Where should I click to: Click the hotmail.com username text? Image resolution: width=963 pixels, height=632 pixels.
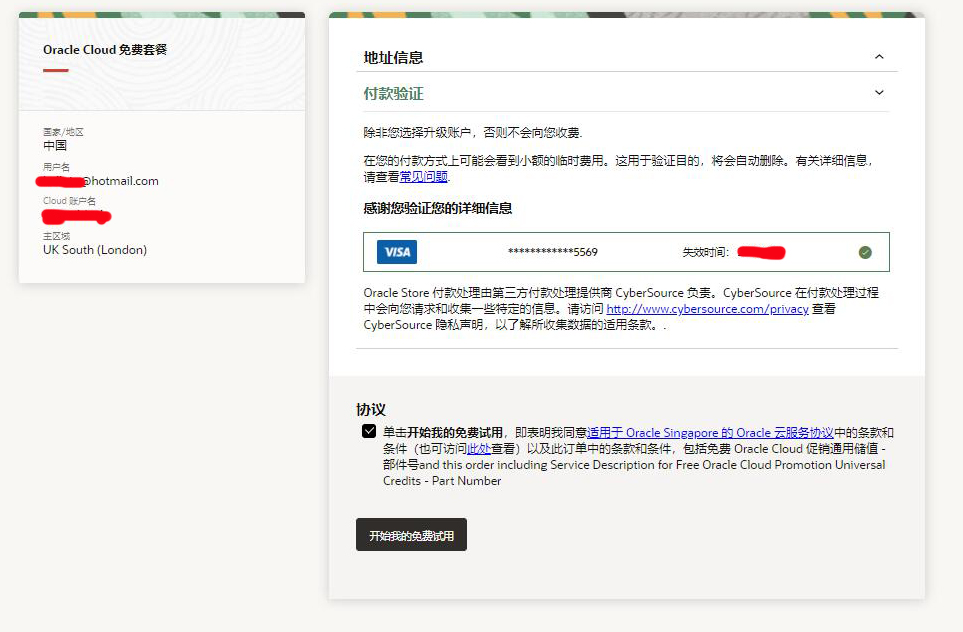coord(120,181)
